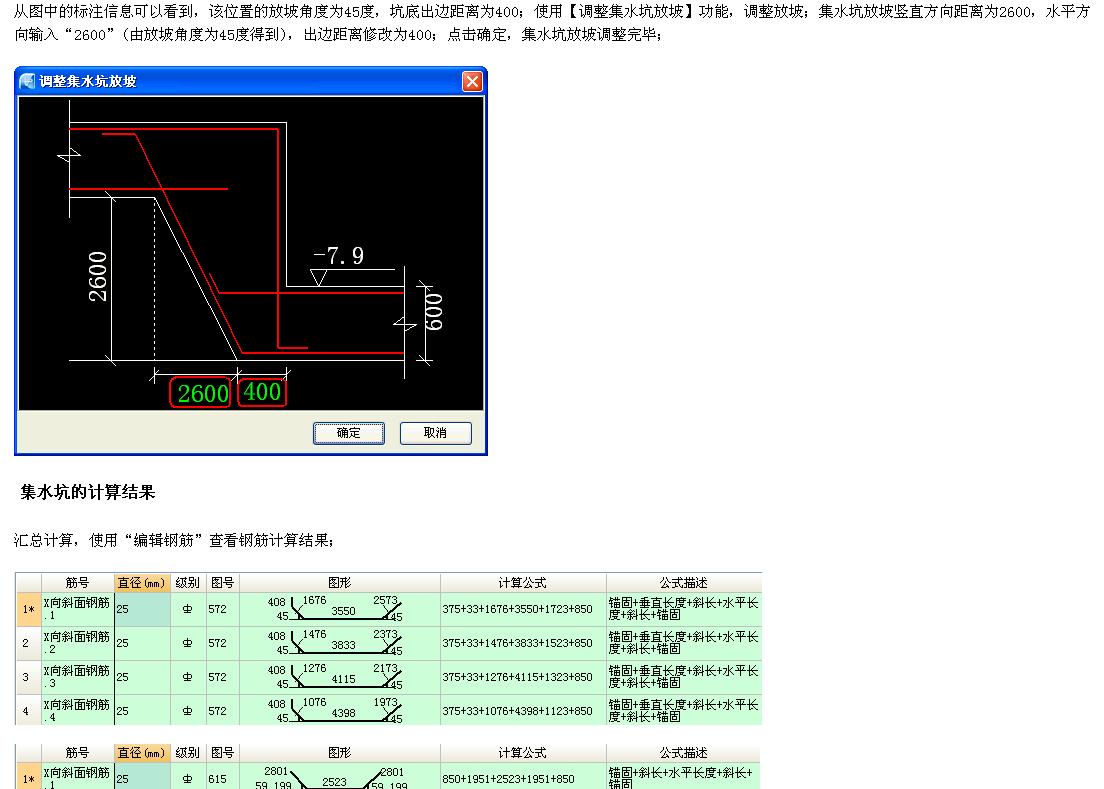Click the 调整集水坑放坡 title bar icon
The height and width of the screenshot is (789, 1104).
pos(28,81)
